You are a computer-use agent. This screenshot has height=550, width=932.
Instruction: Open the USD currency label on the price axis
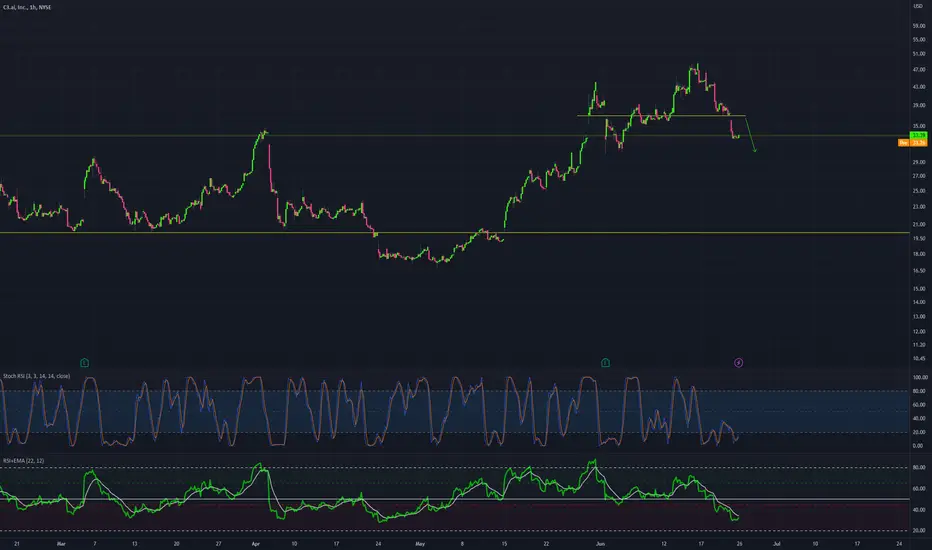(918, 6)
